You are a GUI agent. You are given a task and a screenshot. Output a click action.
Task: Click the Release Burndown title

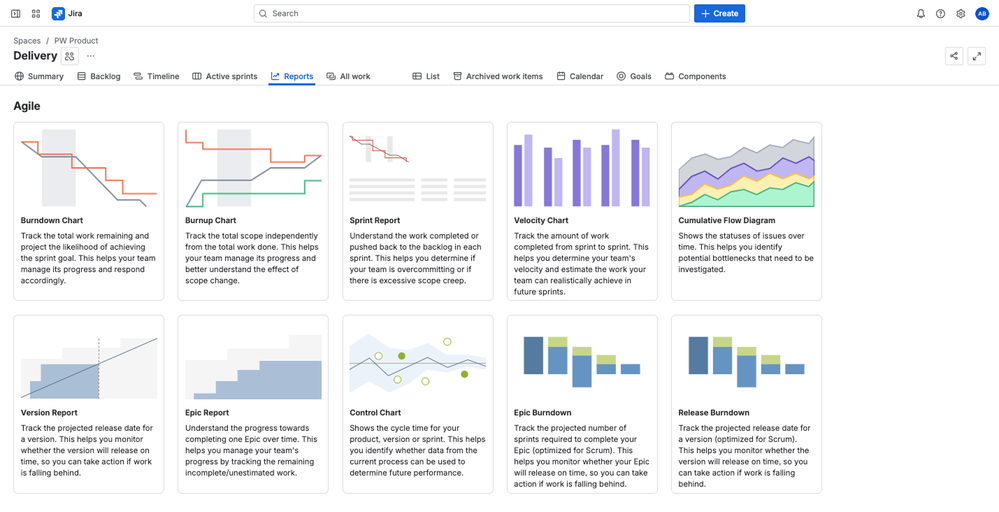coord(714,413)
